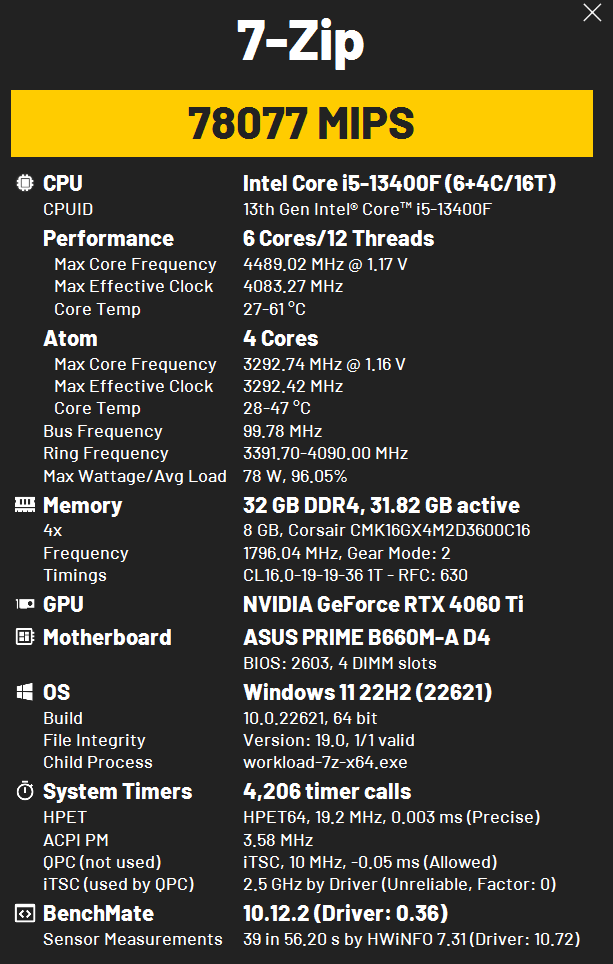Click the Windows 11 22H2 (22621) value
Viewport: 613px width, 964px height.
(x=368, y=692)
